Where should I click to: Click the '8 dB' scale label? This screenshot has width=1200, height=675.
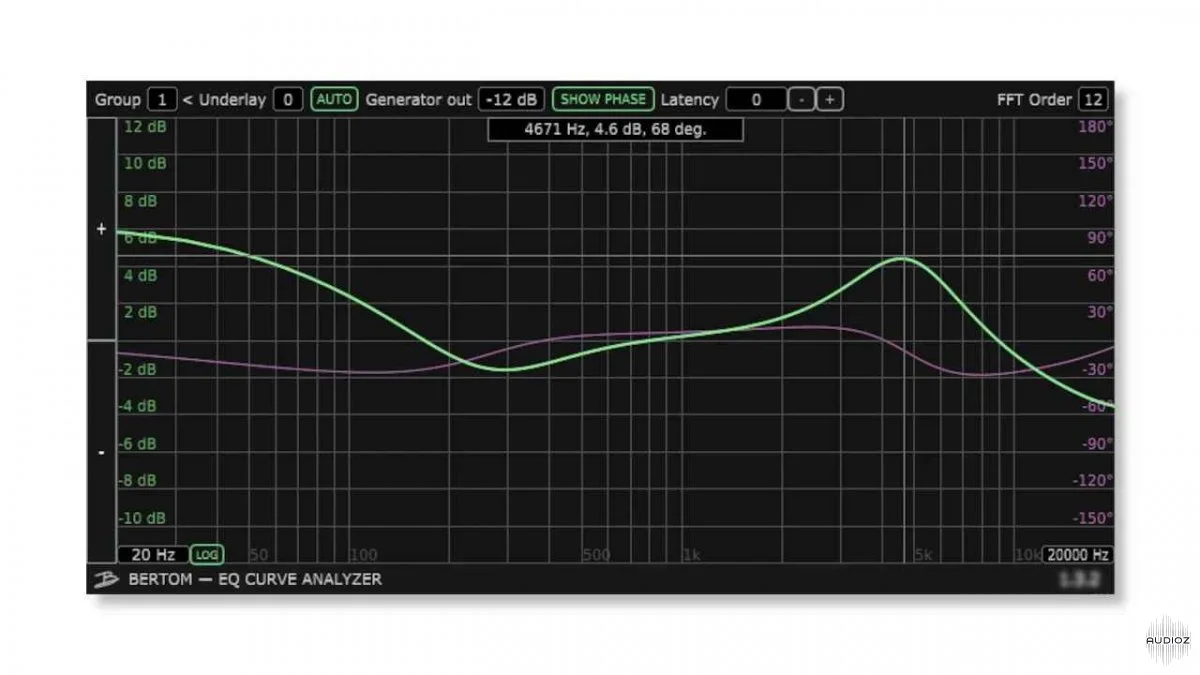140,201
